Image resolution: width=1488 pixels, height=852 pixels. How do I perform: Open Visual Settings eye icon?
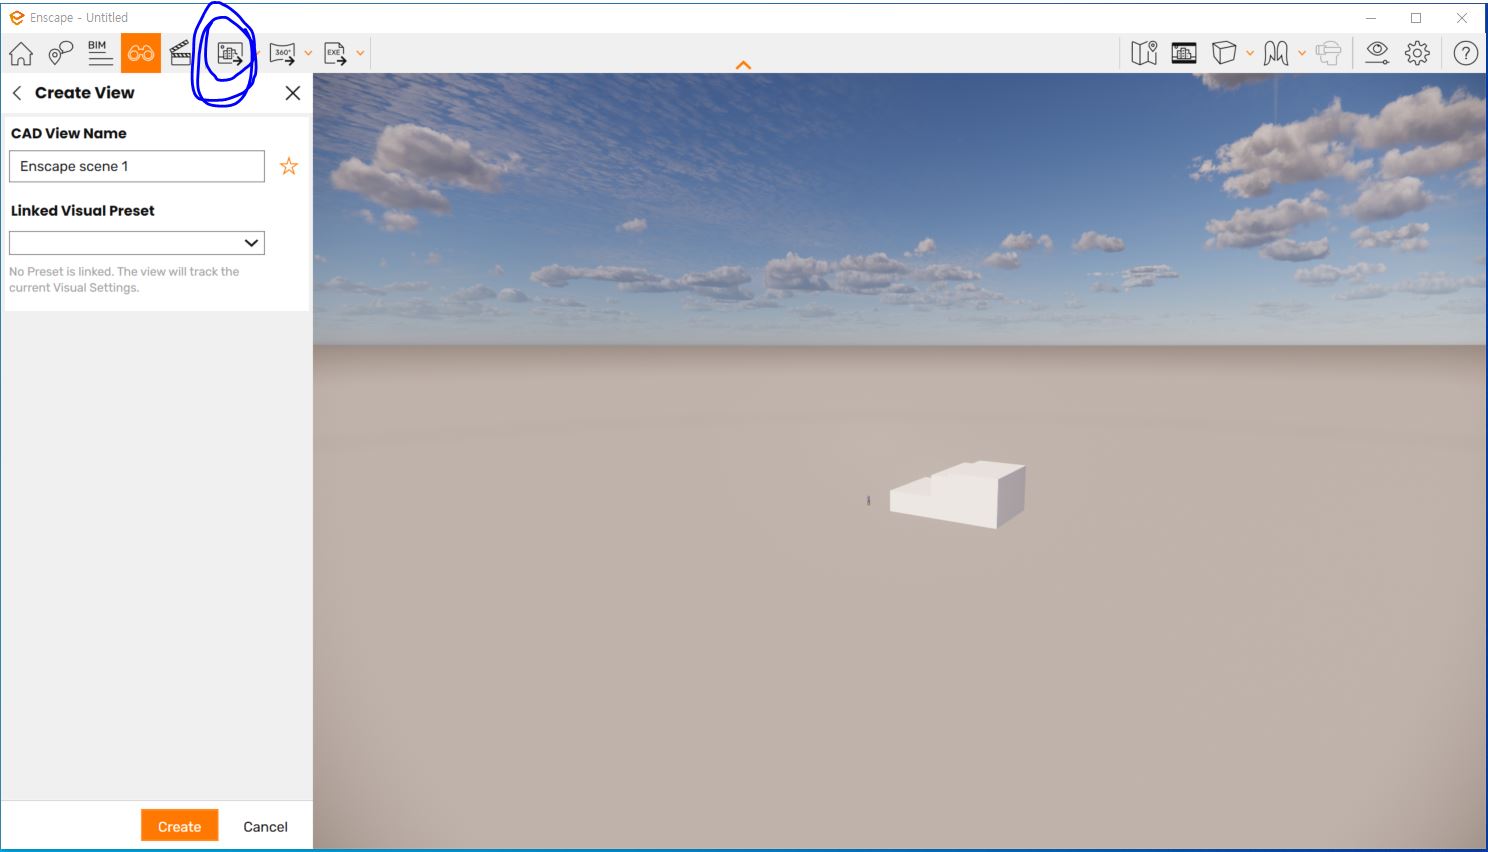pyautogui.click(x=1377, y=53)
